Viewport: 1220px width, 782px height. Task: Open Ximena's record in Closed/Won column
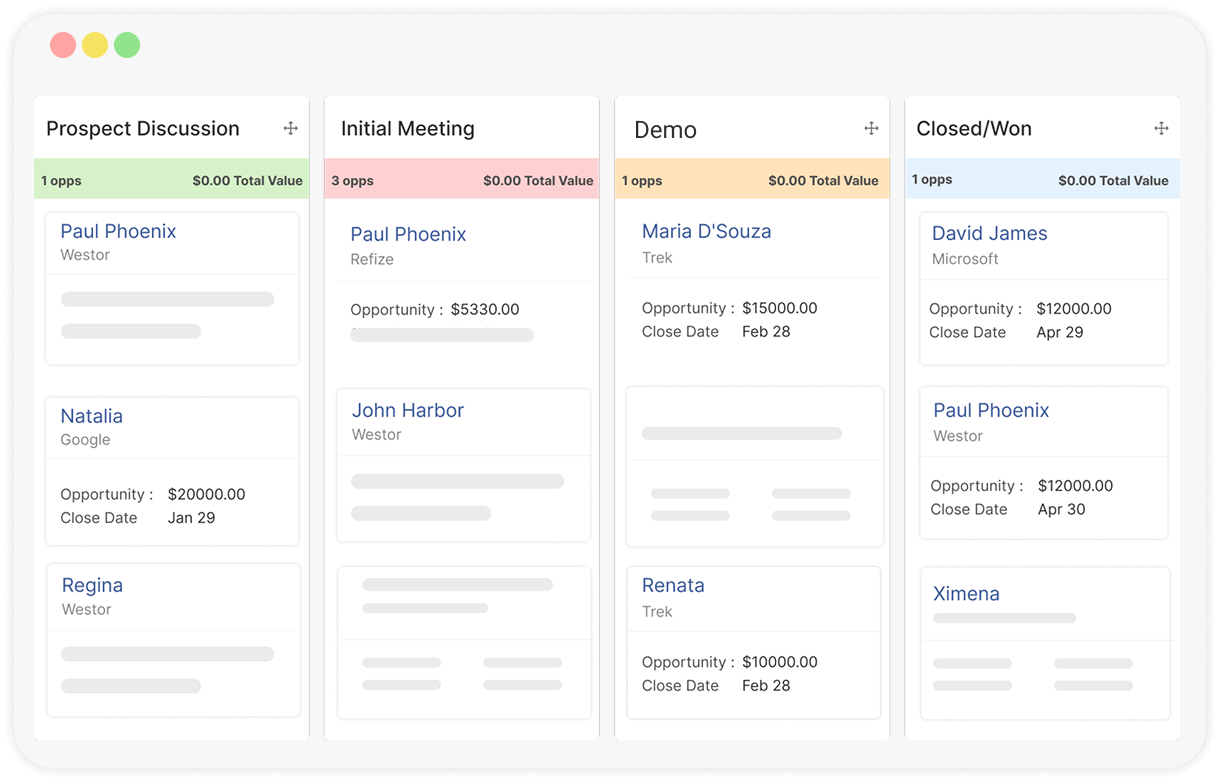(966, 593)
